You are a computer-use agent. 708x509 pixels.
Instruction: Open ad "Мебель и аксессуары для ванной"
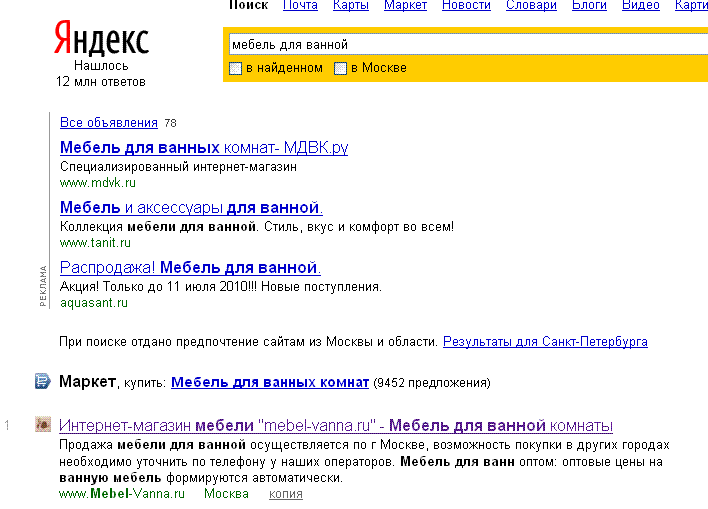(x=191, y=207)
